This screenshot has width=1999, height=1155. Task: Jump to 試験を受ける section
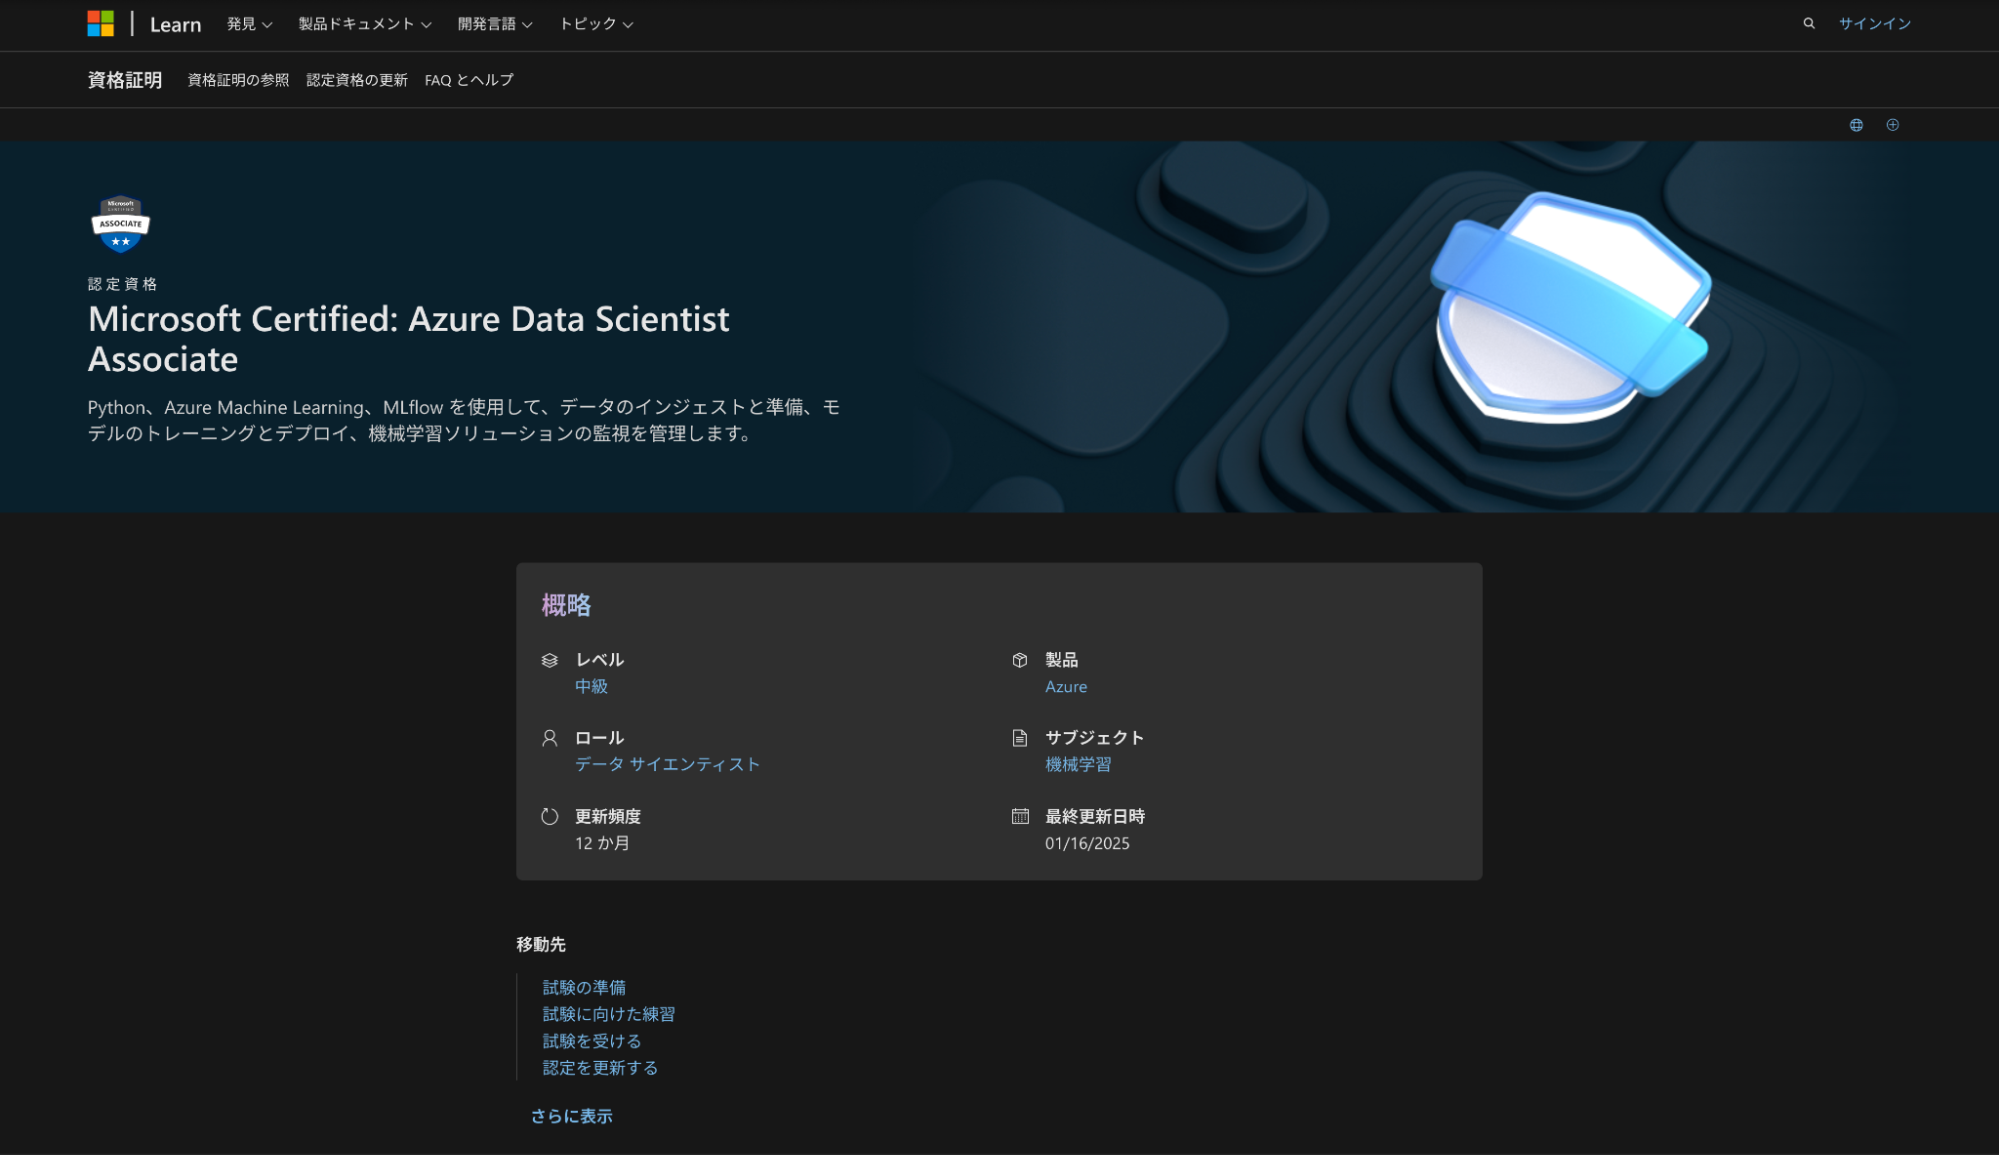[x=591, y=1041]
